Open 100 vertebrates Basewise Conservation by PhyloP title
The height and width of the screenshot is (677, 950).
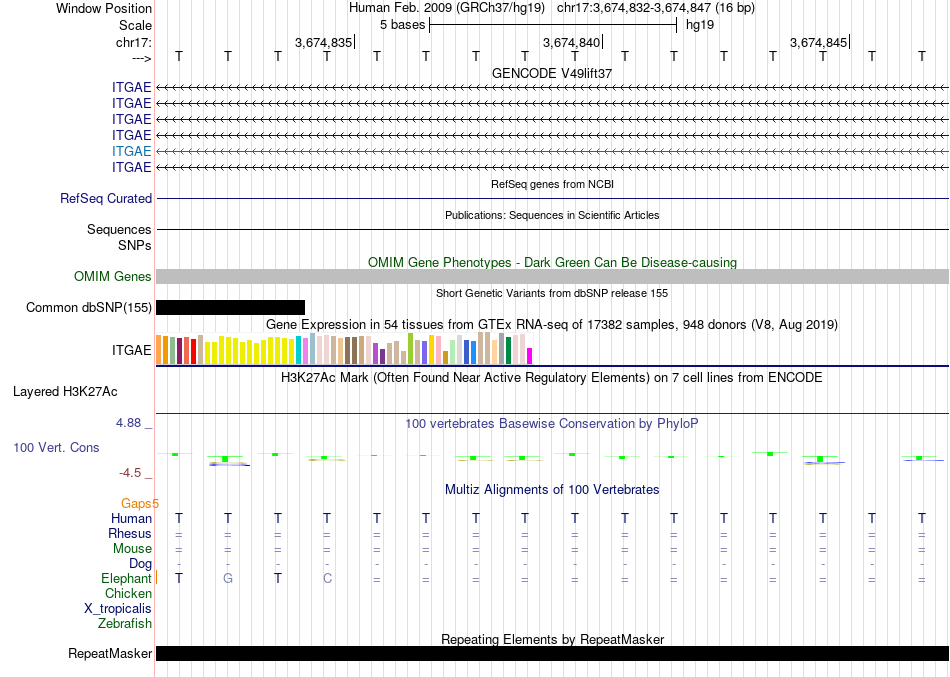click(x=552, y=424)
